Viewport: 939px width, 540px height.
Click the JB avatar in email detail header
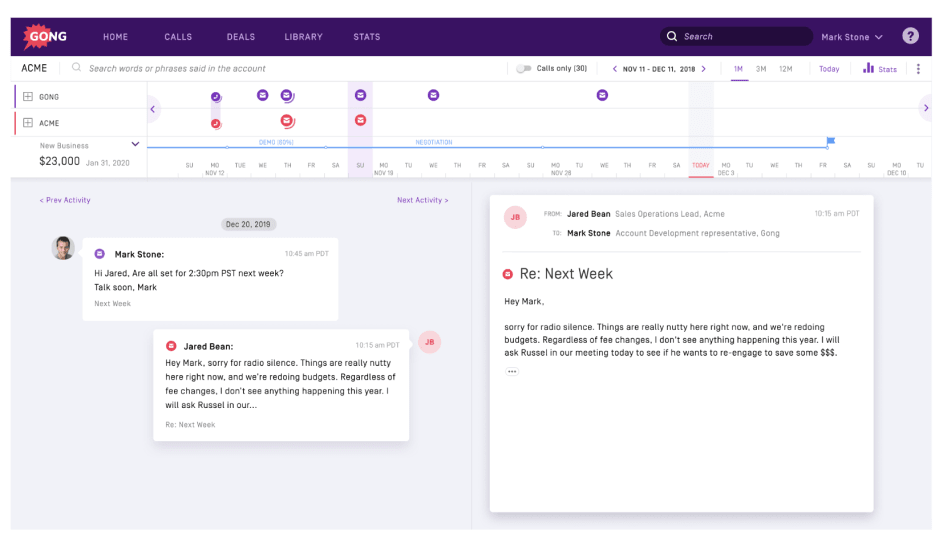tap(515, 217)
